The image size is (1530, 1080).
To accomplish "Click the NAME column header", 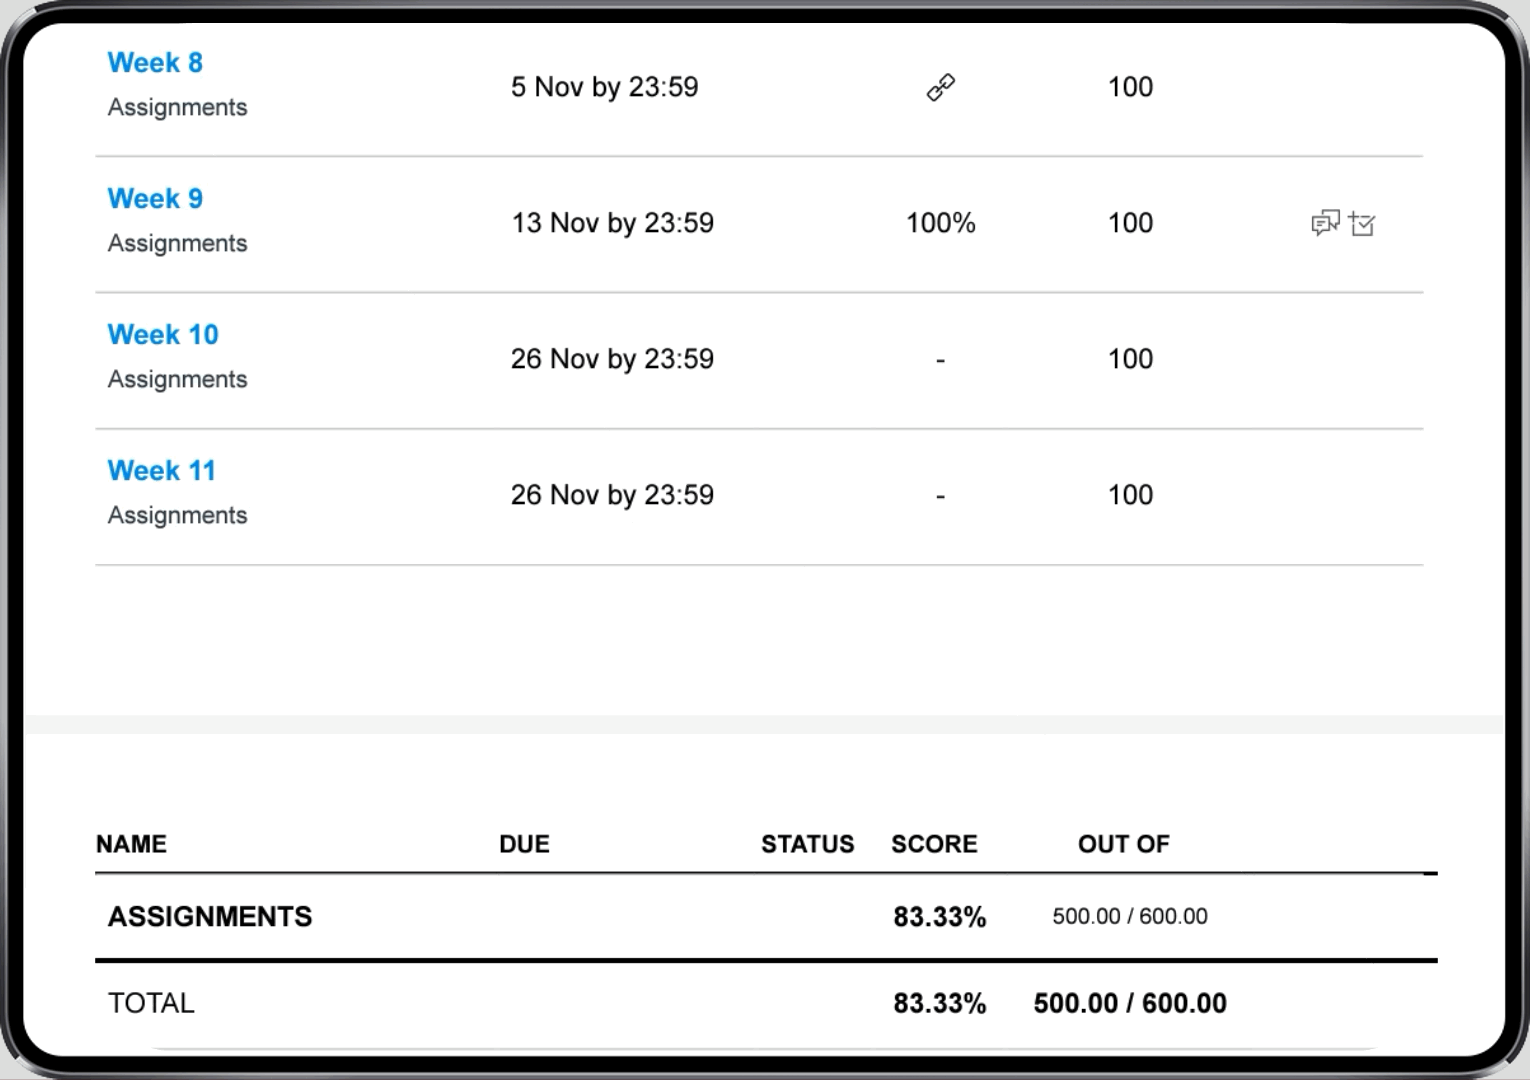I will pyautogui.click(x=131, y=844).
